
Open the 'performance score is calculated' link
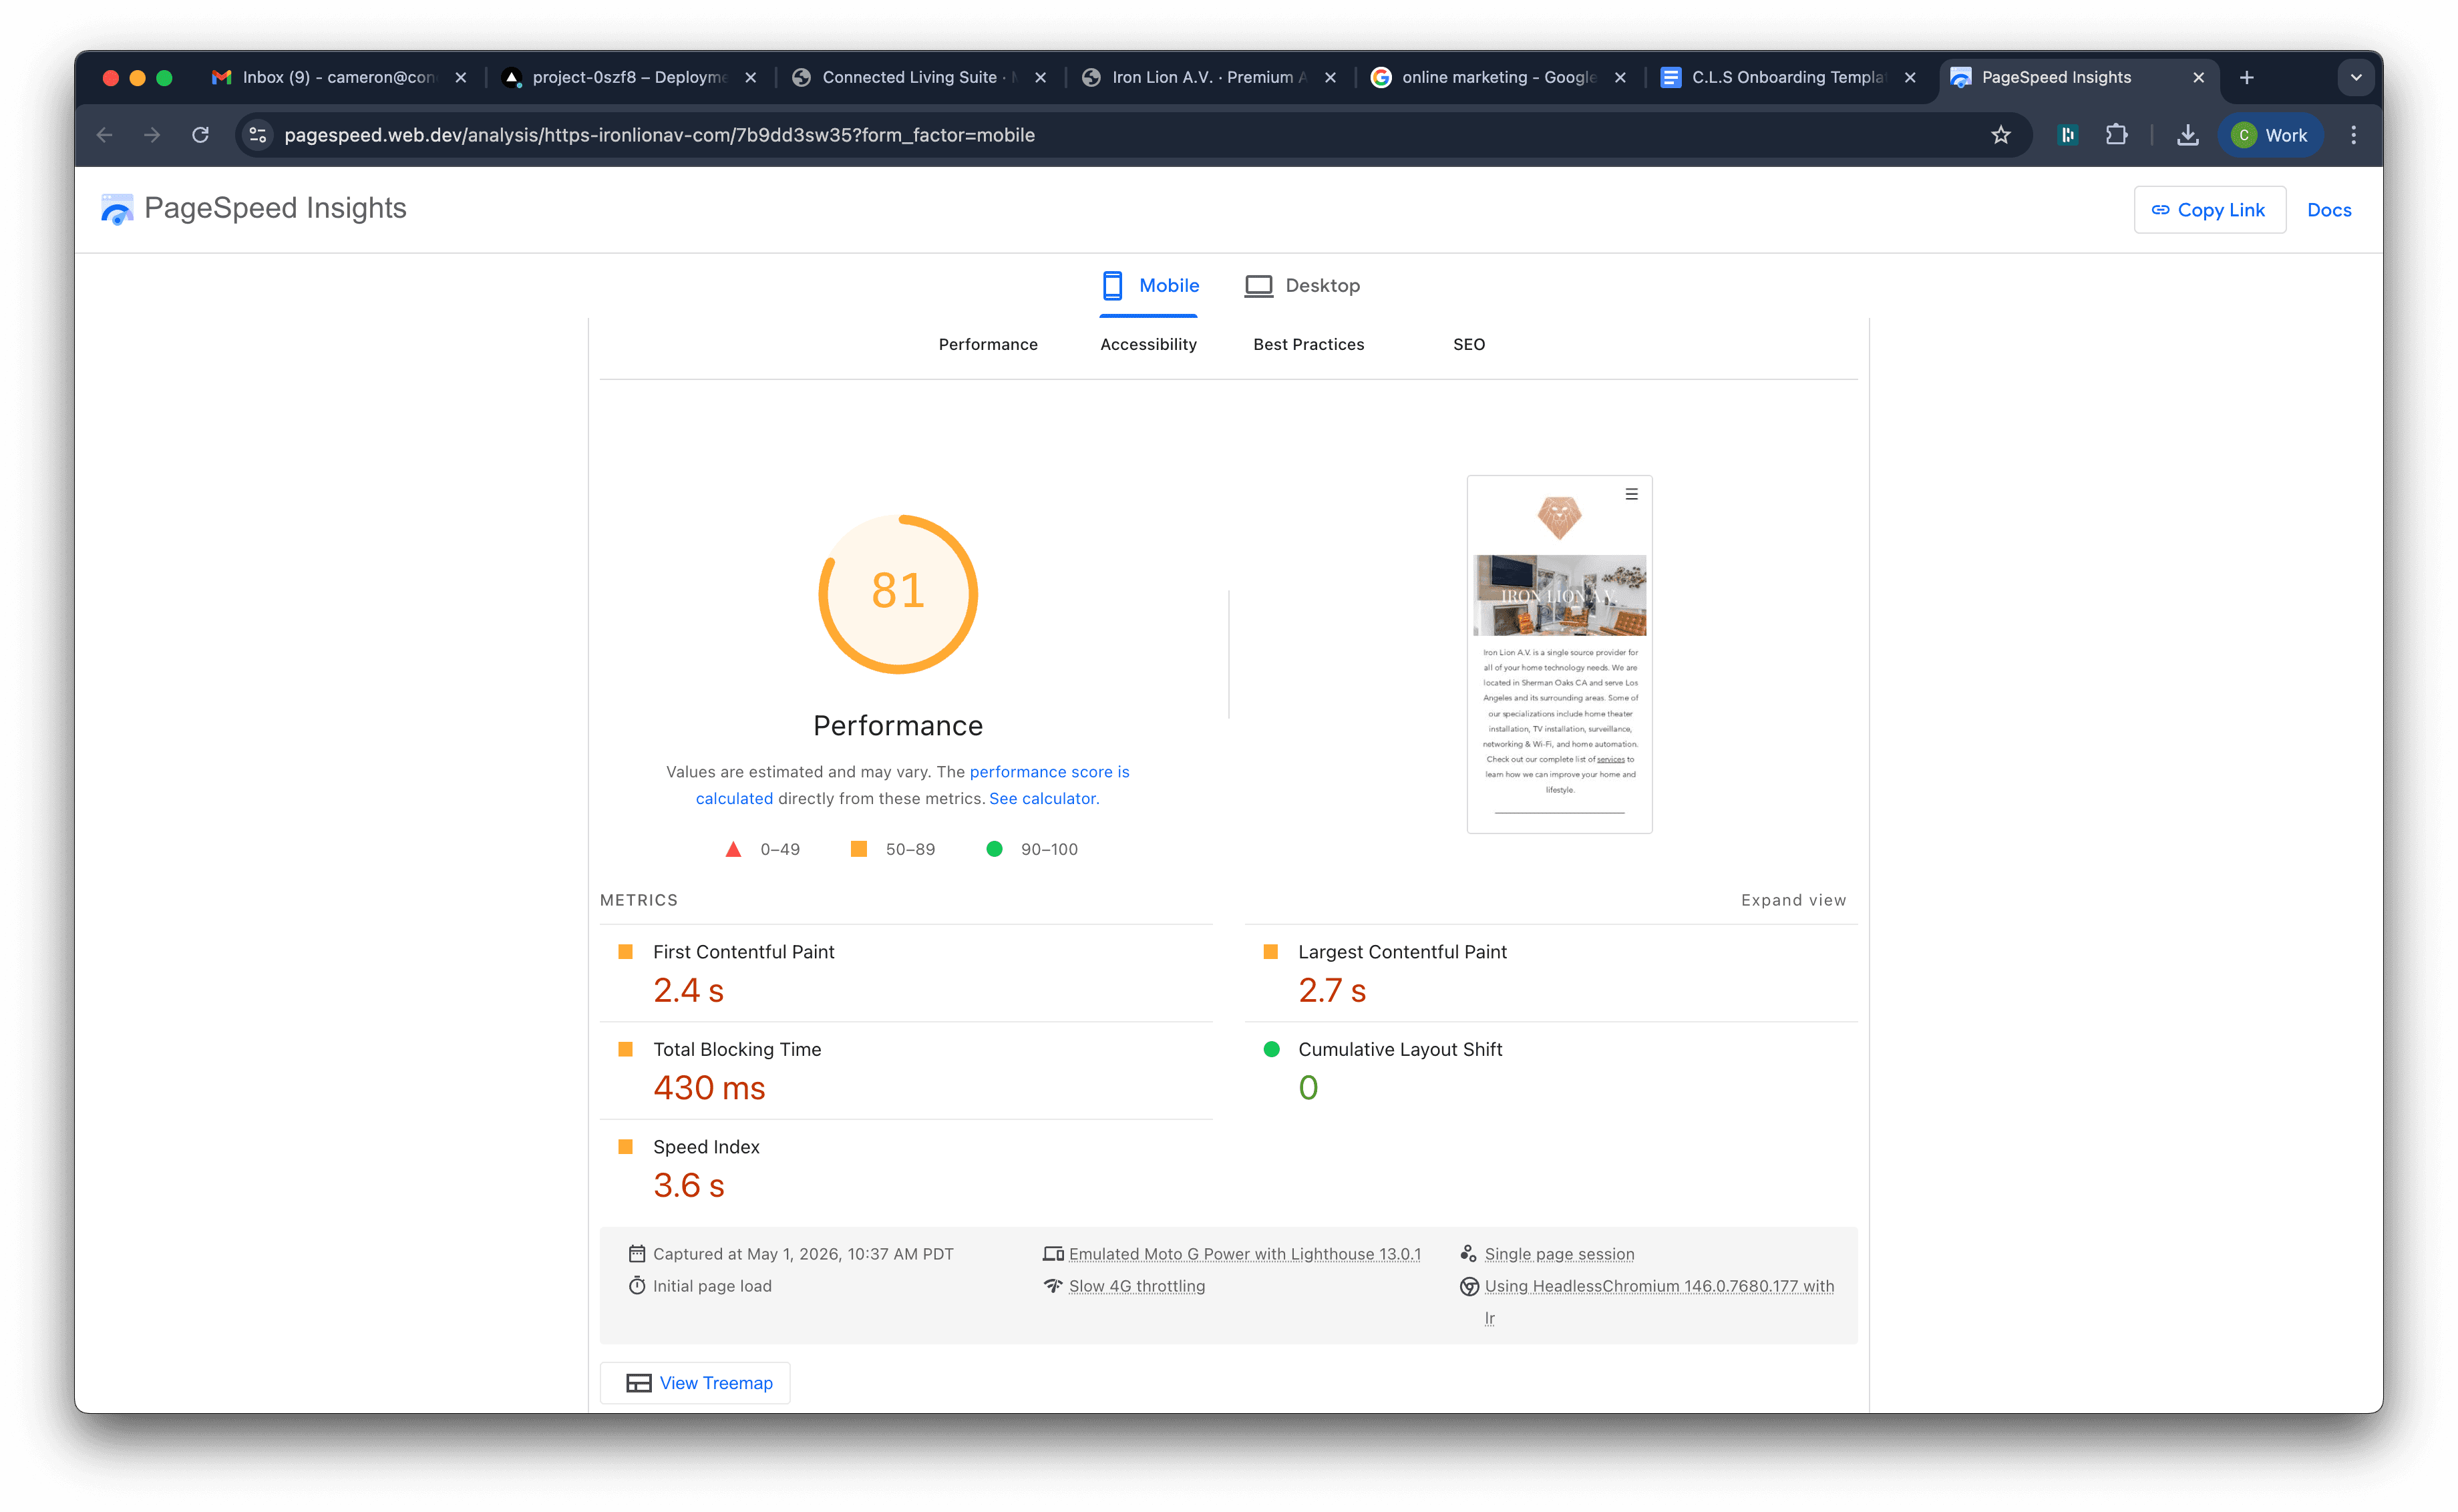[x=1049, y=772]
